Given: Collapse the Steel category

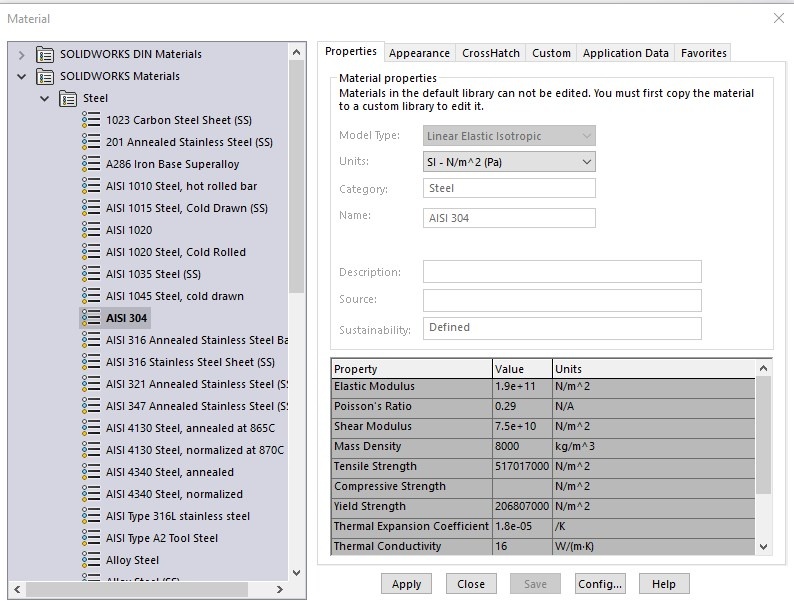Looking at the screenshot, I should [45, 98].
